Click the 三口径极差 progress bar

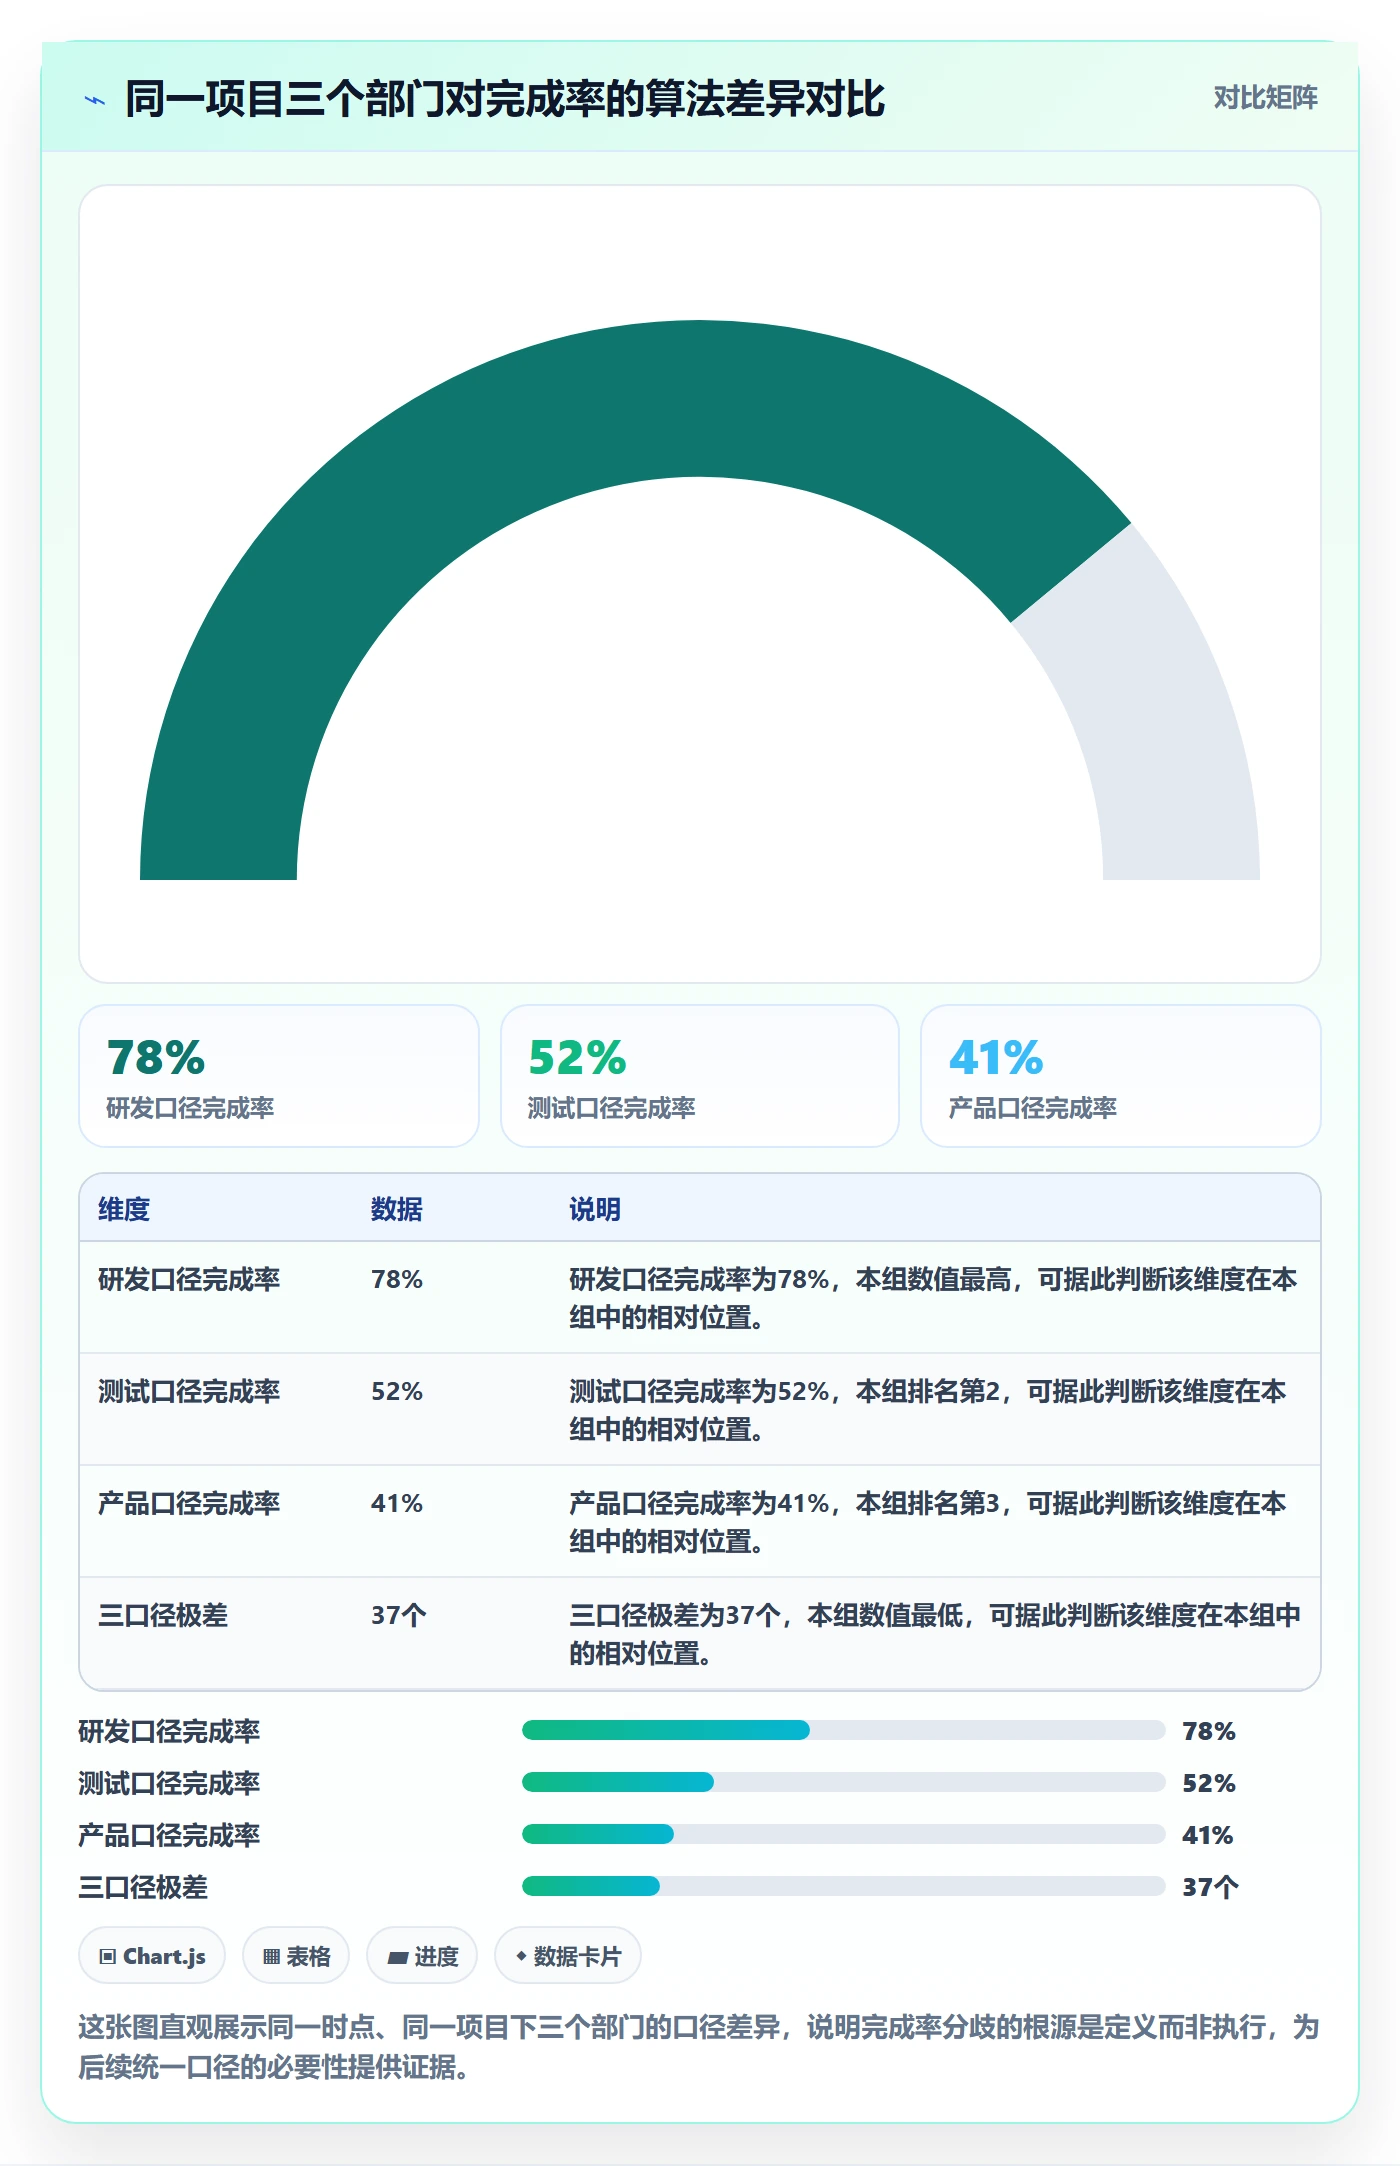(x=844, y=1886)
